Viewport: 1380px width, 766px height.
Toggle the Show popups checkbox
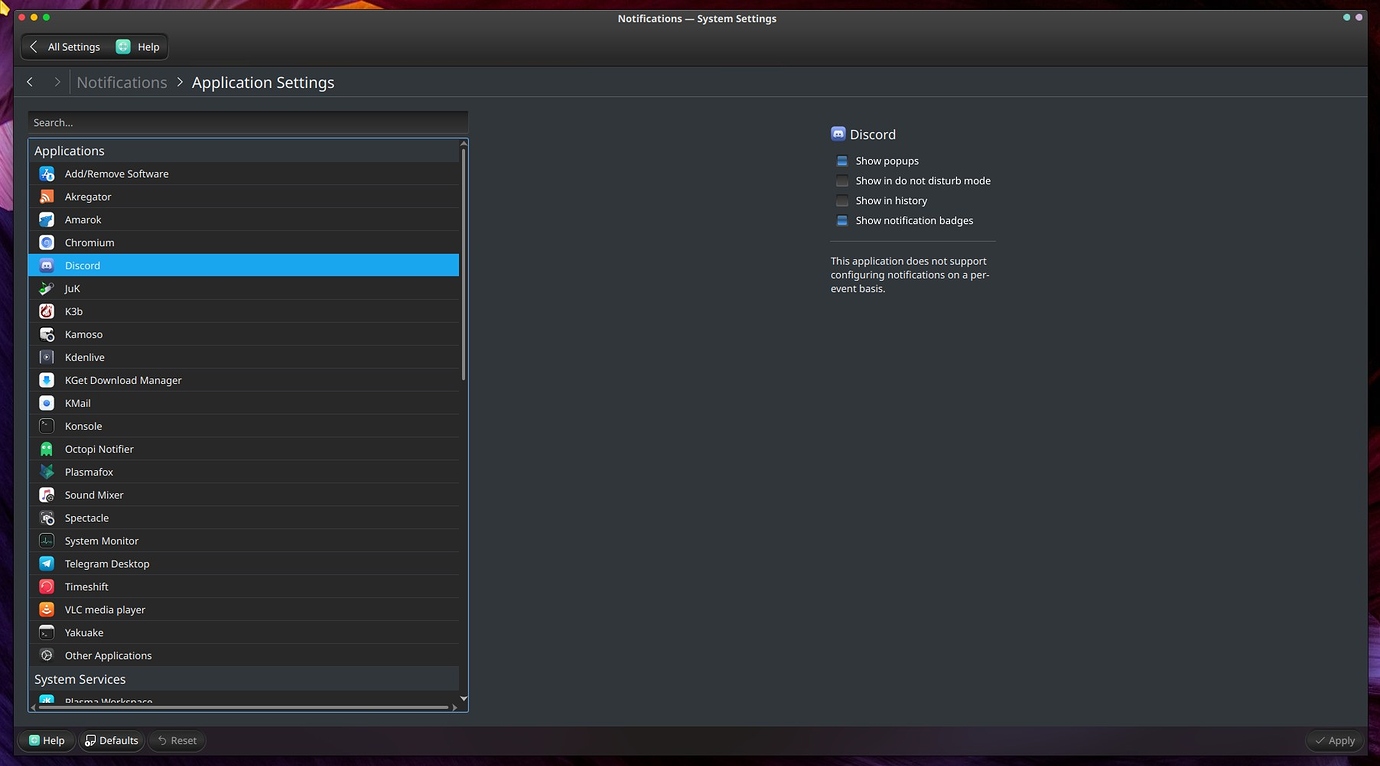pyautogui.click(x=842, y=161)
